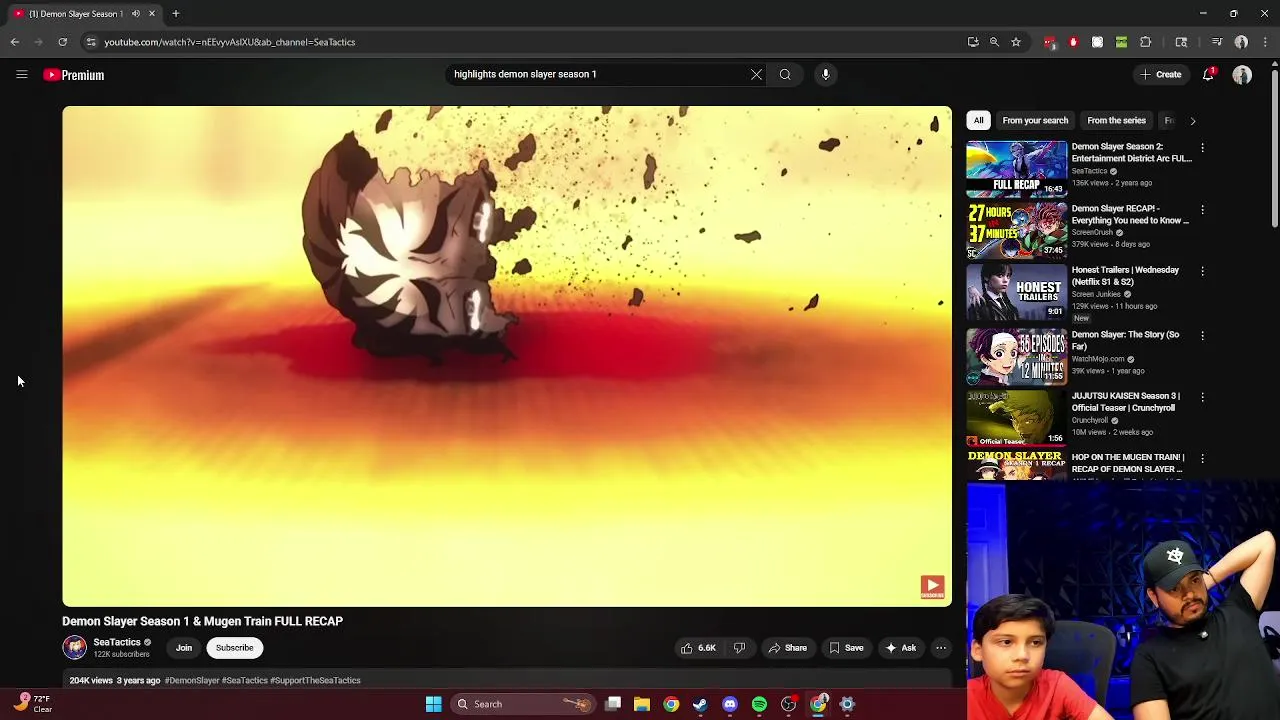Image resolution: width=1280 pixels, height=720 pixels.
Task: Open Windows Start menu
Action: [433, 704]
